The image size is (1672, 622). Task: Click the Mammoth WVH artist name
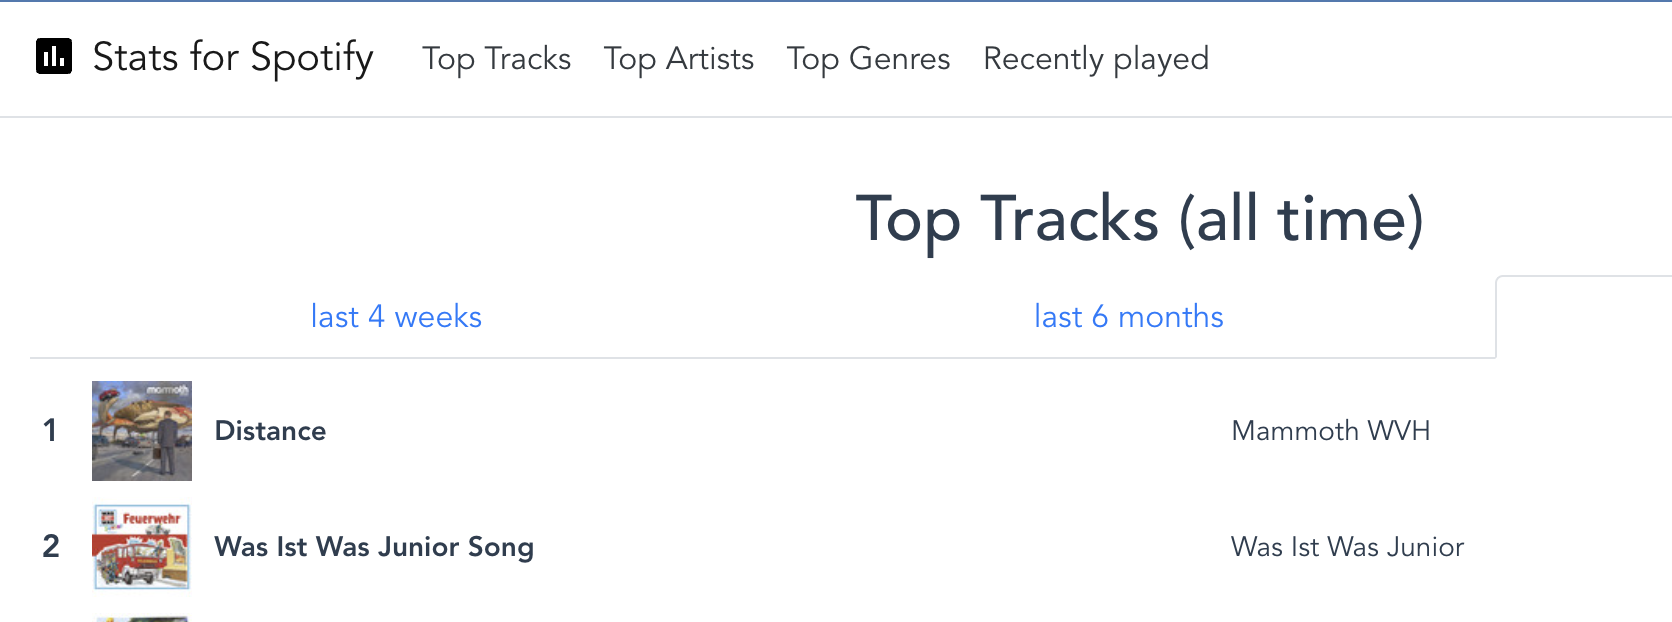pos(1330,431)
